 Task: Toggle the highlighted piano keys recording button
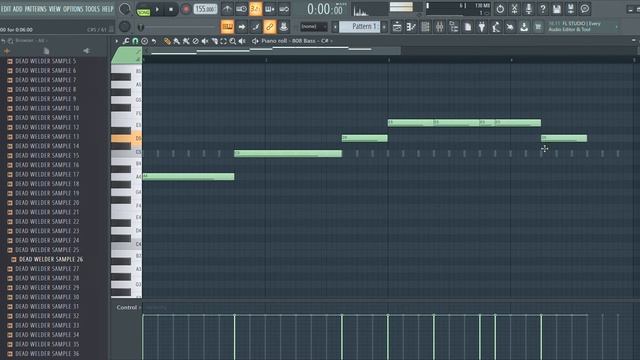(x=227, y=27)
